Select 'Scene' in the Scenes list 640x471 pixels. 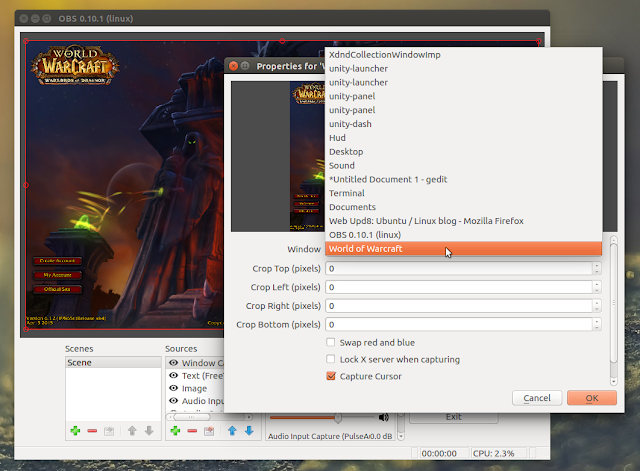[x=113, y=362]
